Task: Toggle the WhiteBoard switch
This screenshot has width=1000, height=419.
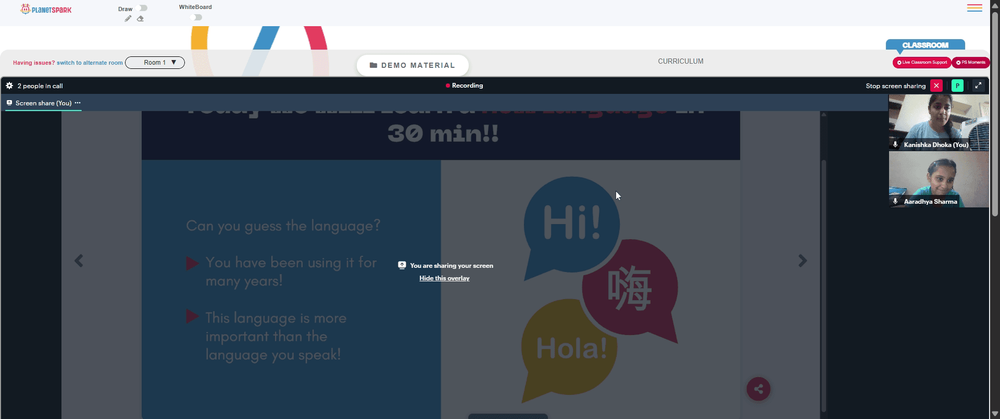Action: click(x=197, y=17)
